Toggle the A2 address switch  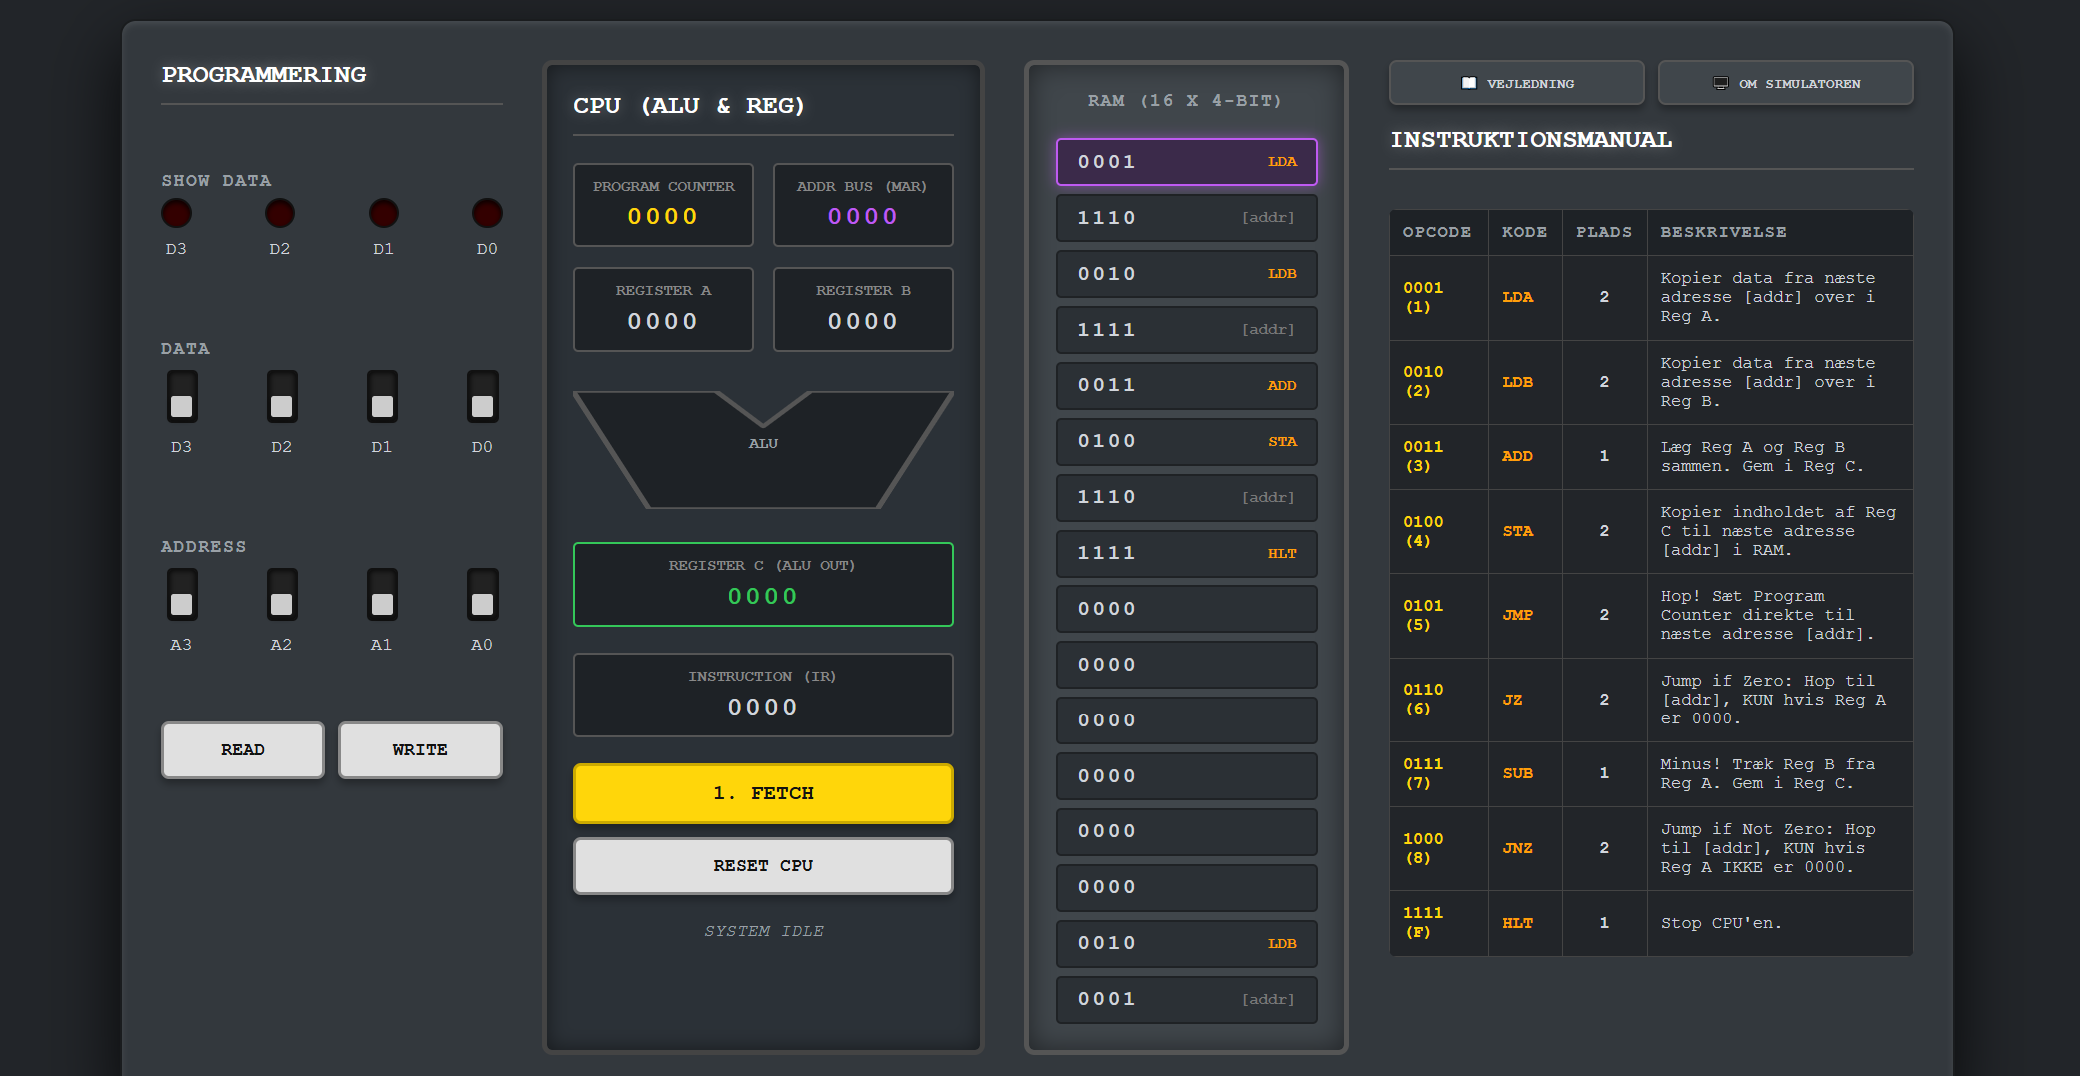pyautogui.click(x=282, y=594)
